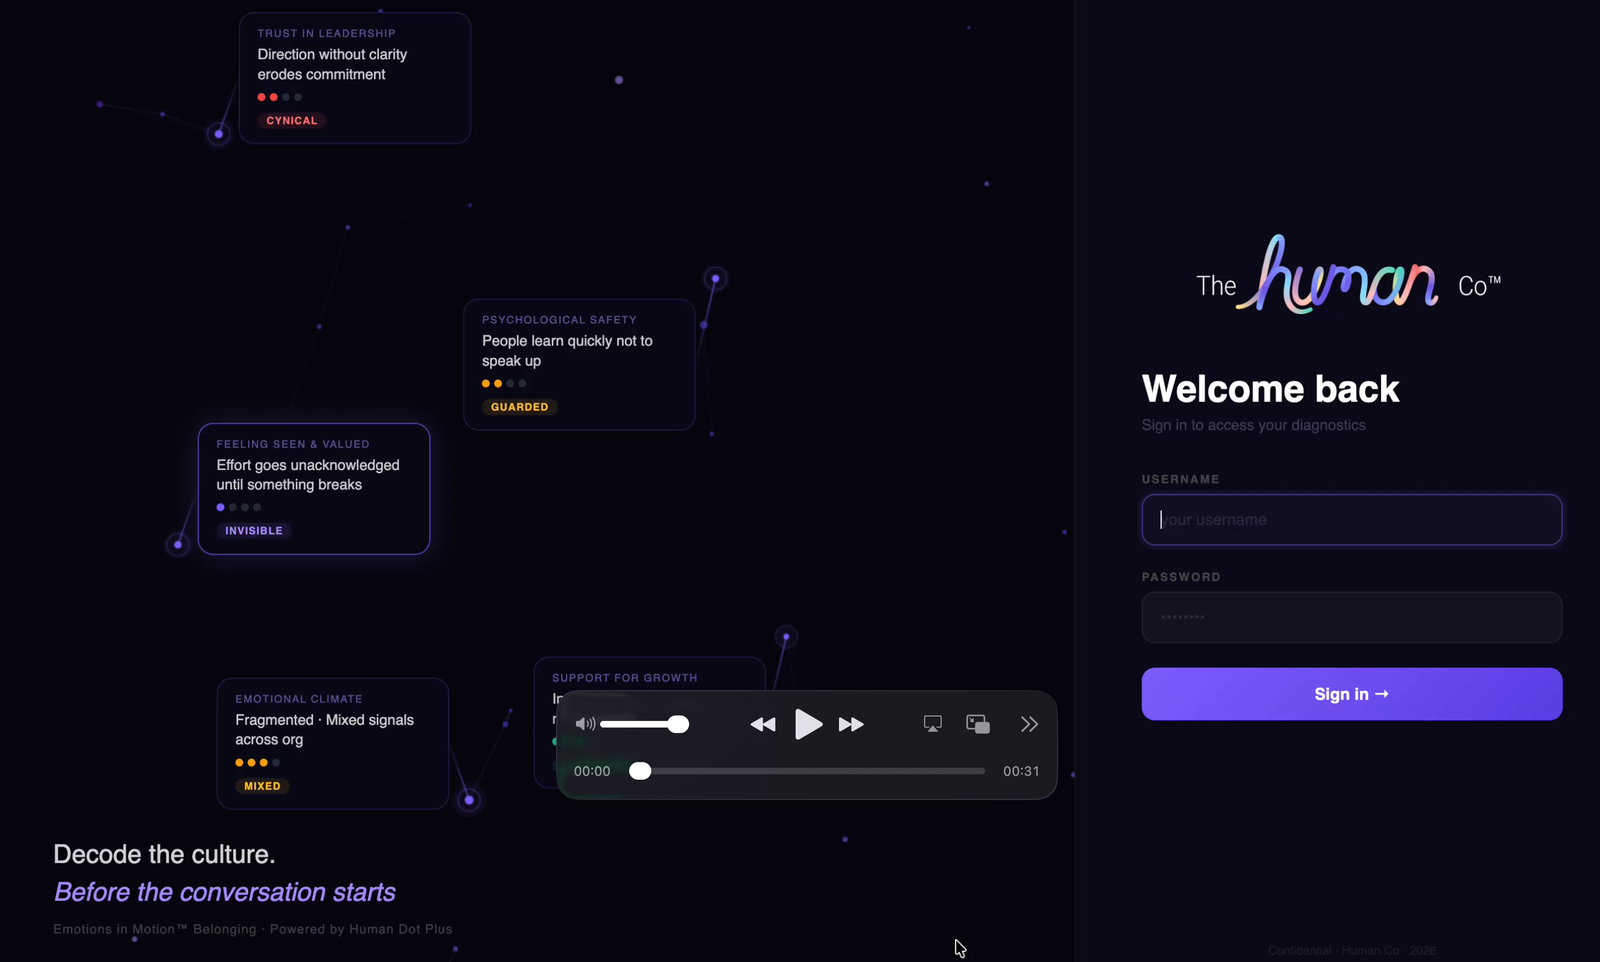Mute audio via the speaker icon
Screen dimensions: 1600x962
click(x=585, y=724)
